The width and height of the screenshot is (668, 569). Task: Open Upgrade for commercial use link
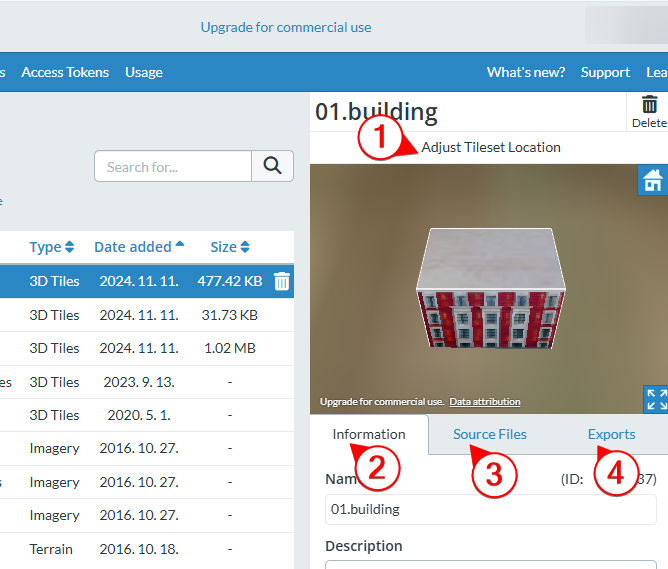tap(286, 27)
